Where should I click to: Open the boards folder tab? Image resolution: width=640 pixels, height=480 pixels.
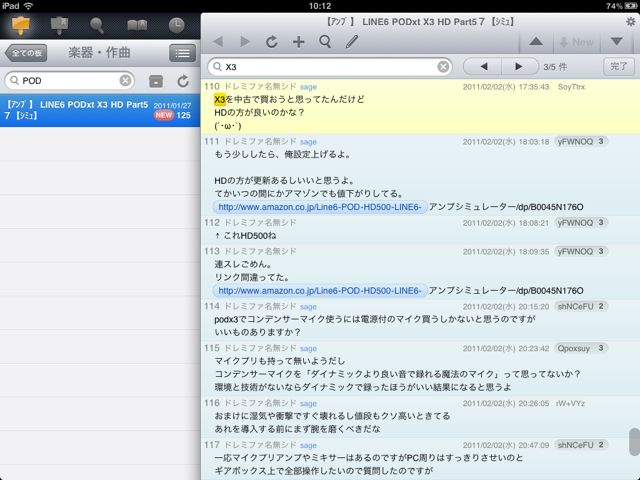[20, 26]
